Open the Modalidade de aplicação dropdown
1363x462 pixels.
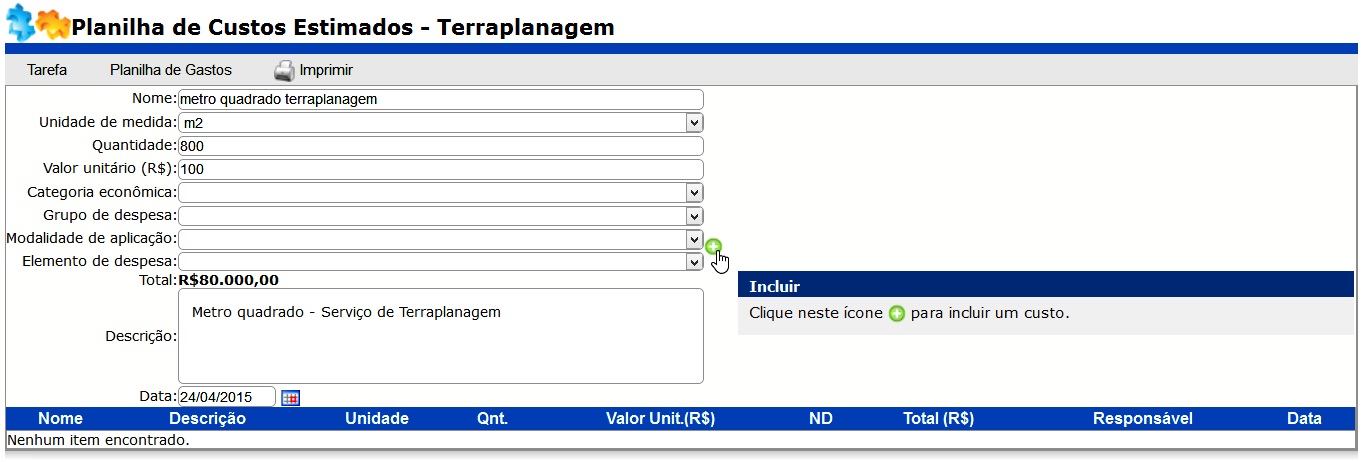[441, 239]
